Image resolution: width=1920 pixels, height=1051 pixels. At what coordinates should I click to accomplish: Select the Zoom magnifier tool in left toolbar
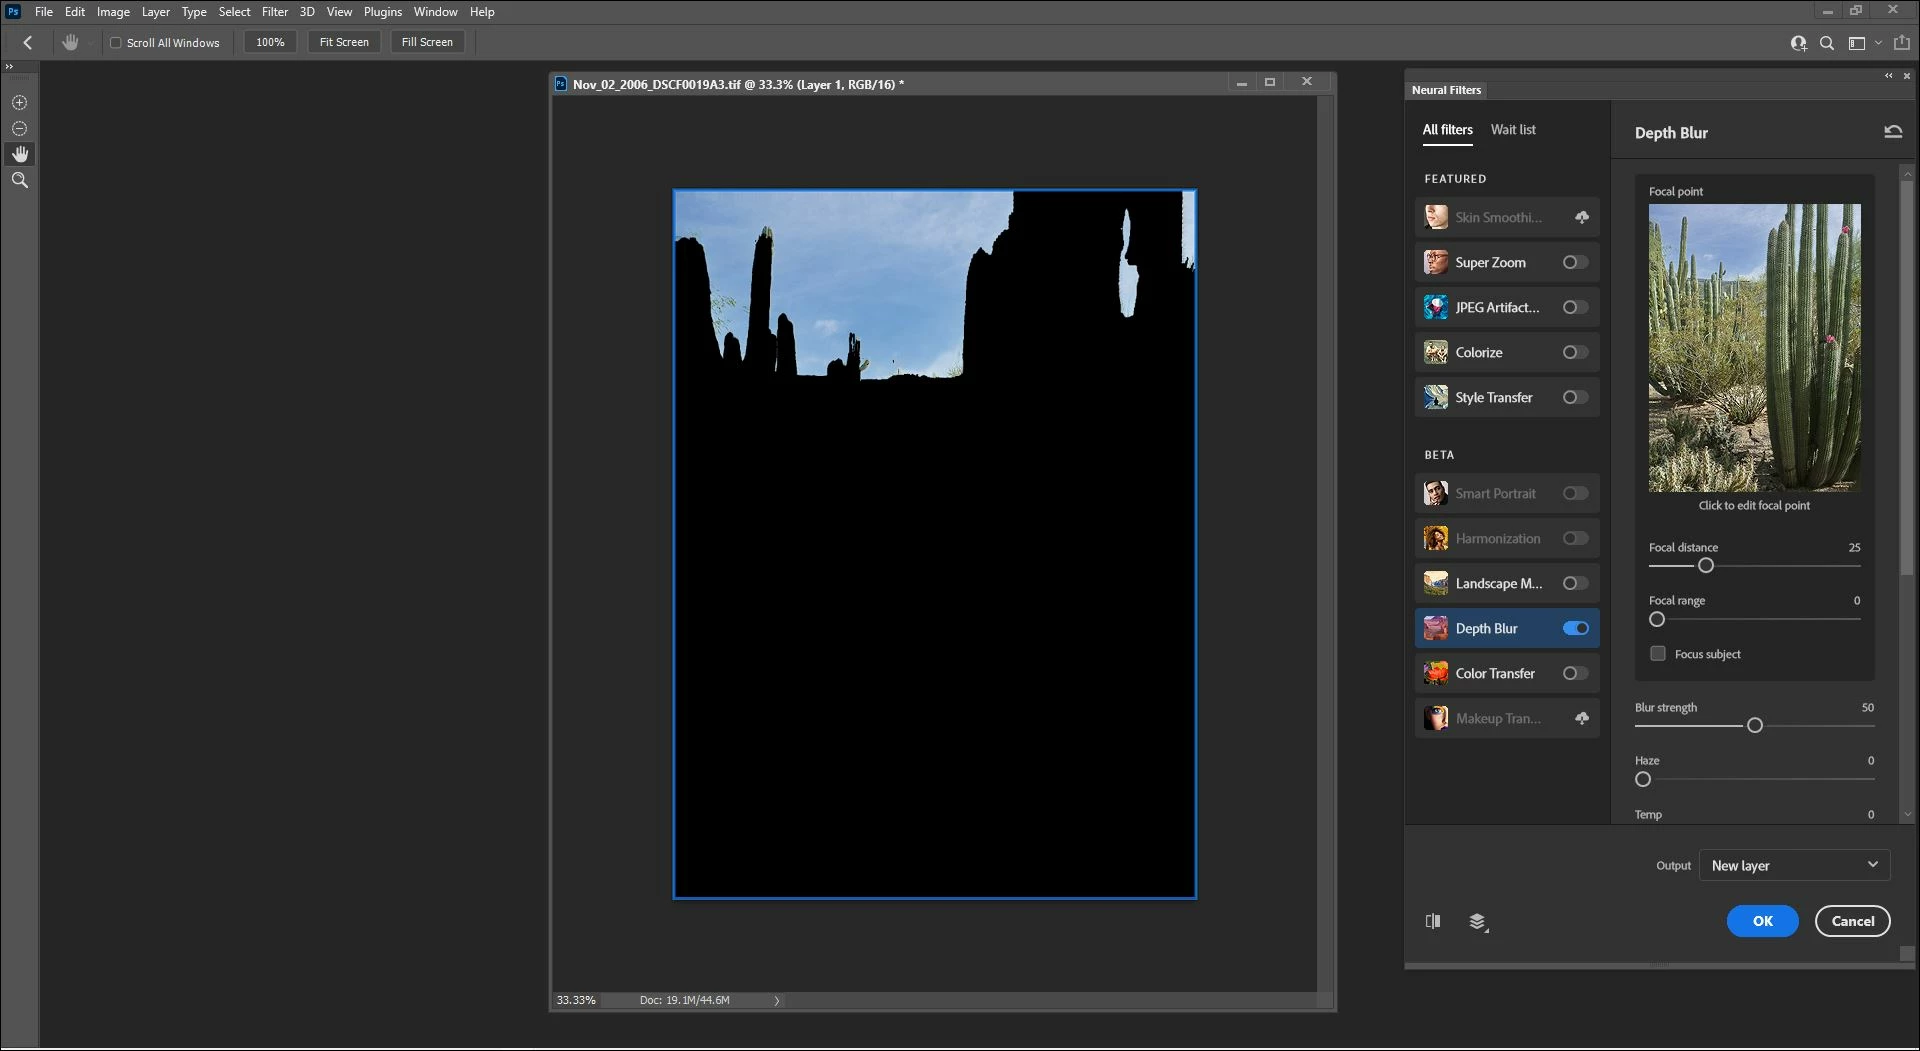[x=19, y=181]
